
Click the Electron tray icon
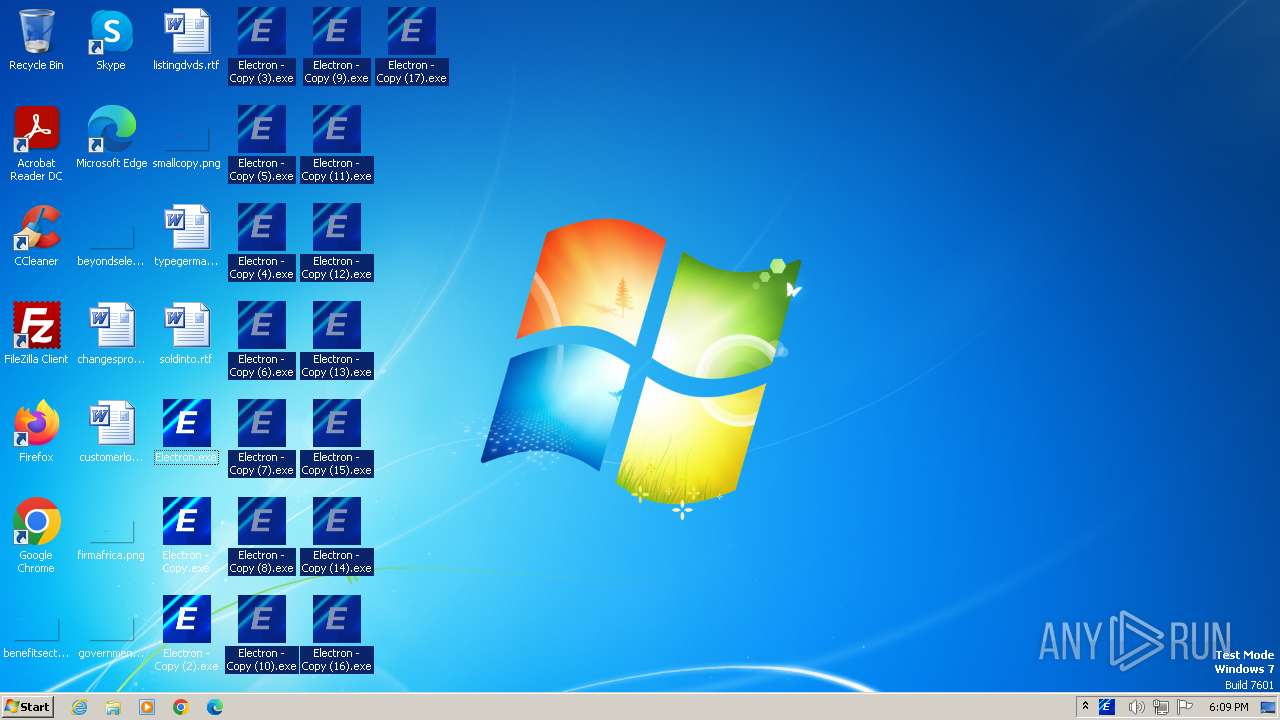click(x=1107, y=707)
